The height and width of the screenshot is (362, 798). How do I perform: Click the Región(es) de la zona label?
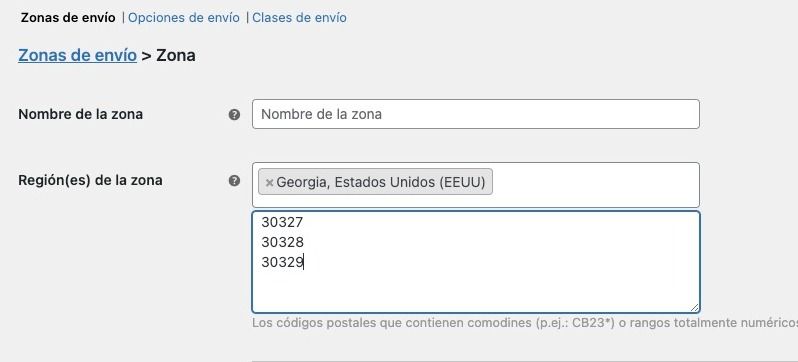coord(90,180)
